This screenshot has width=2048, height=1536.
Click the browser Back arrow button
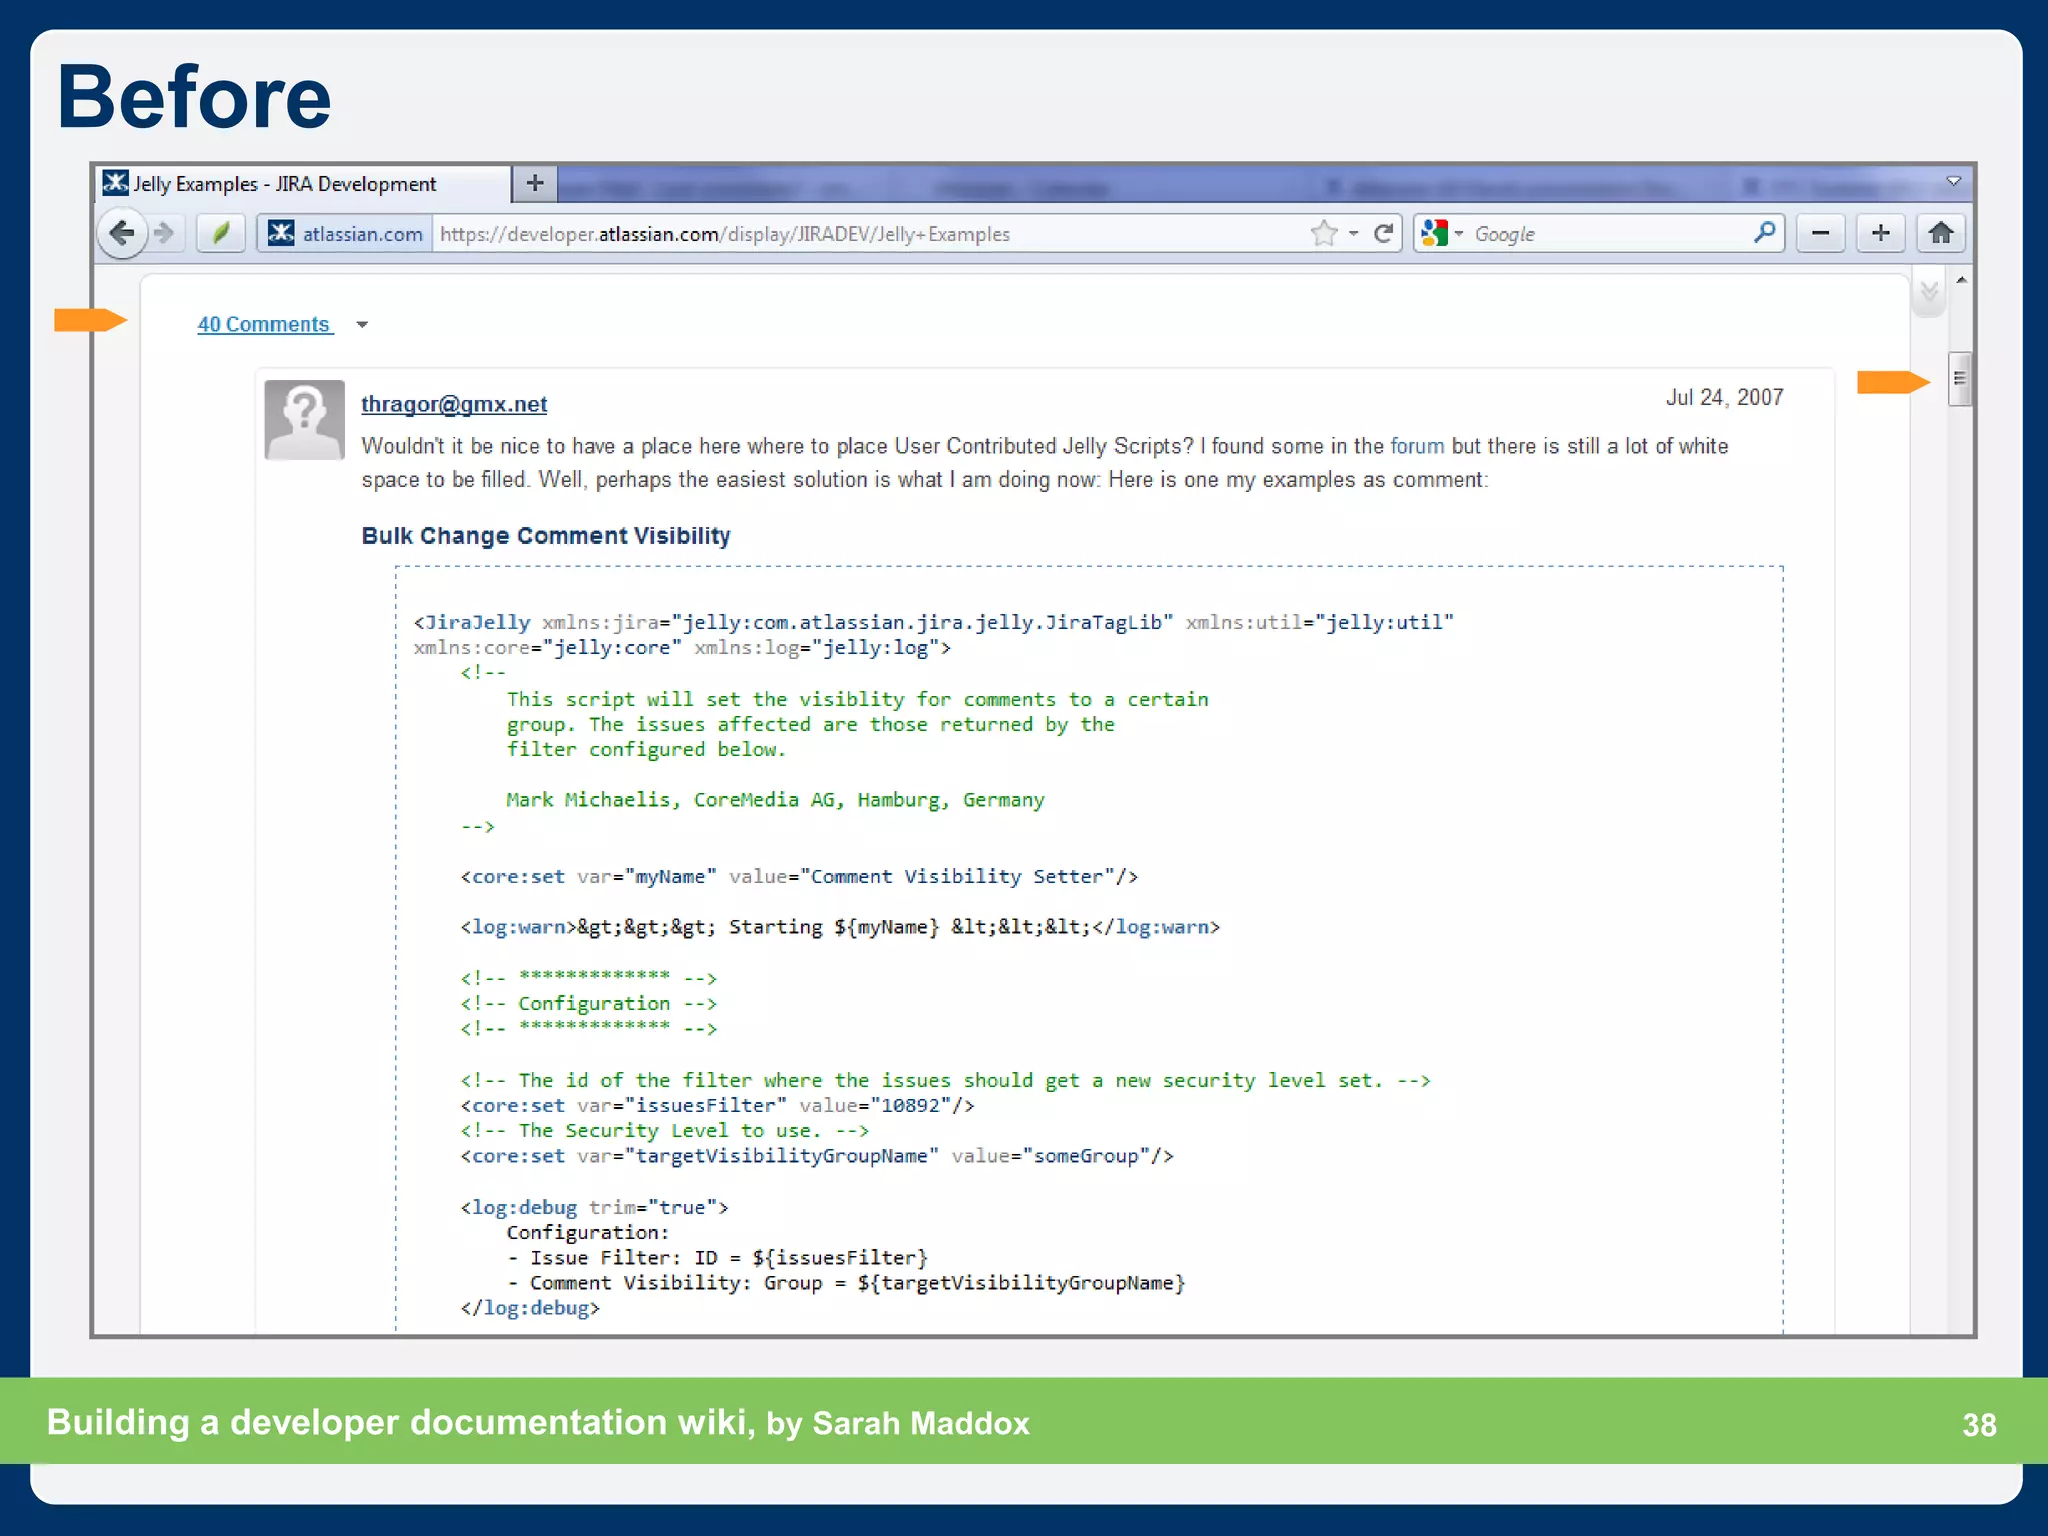pos(122,234)
